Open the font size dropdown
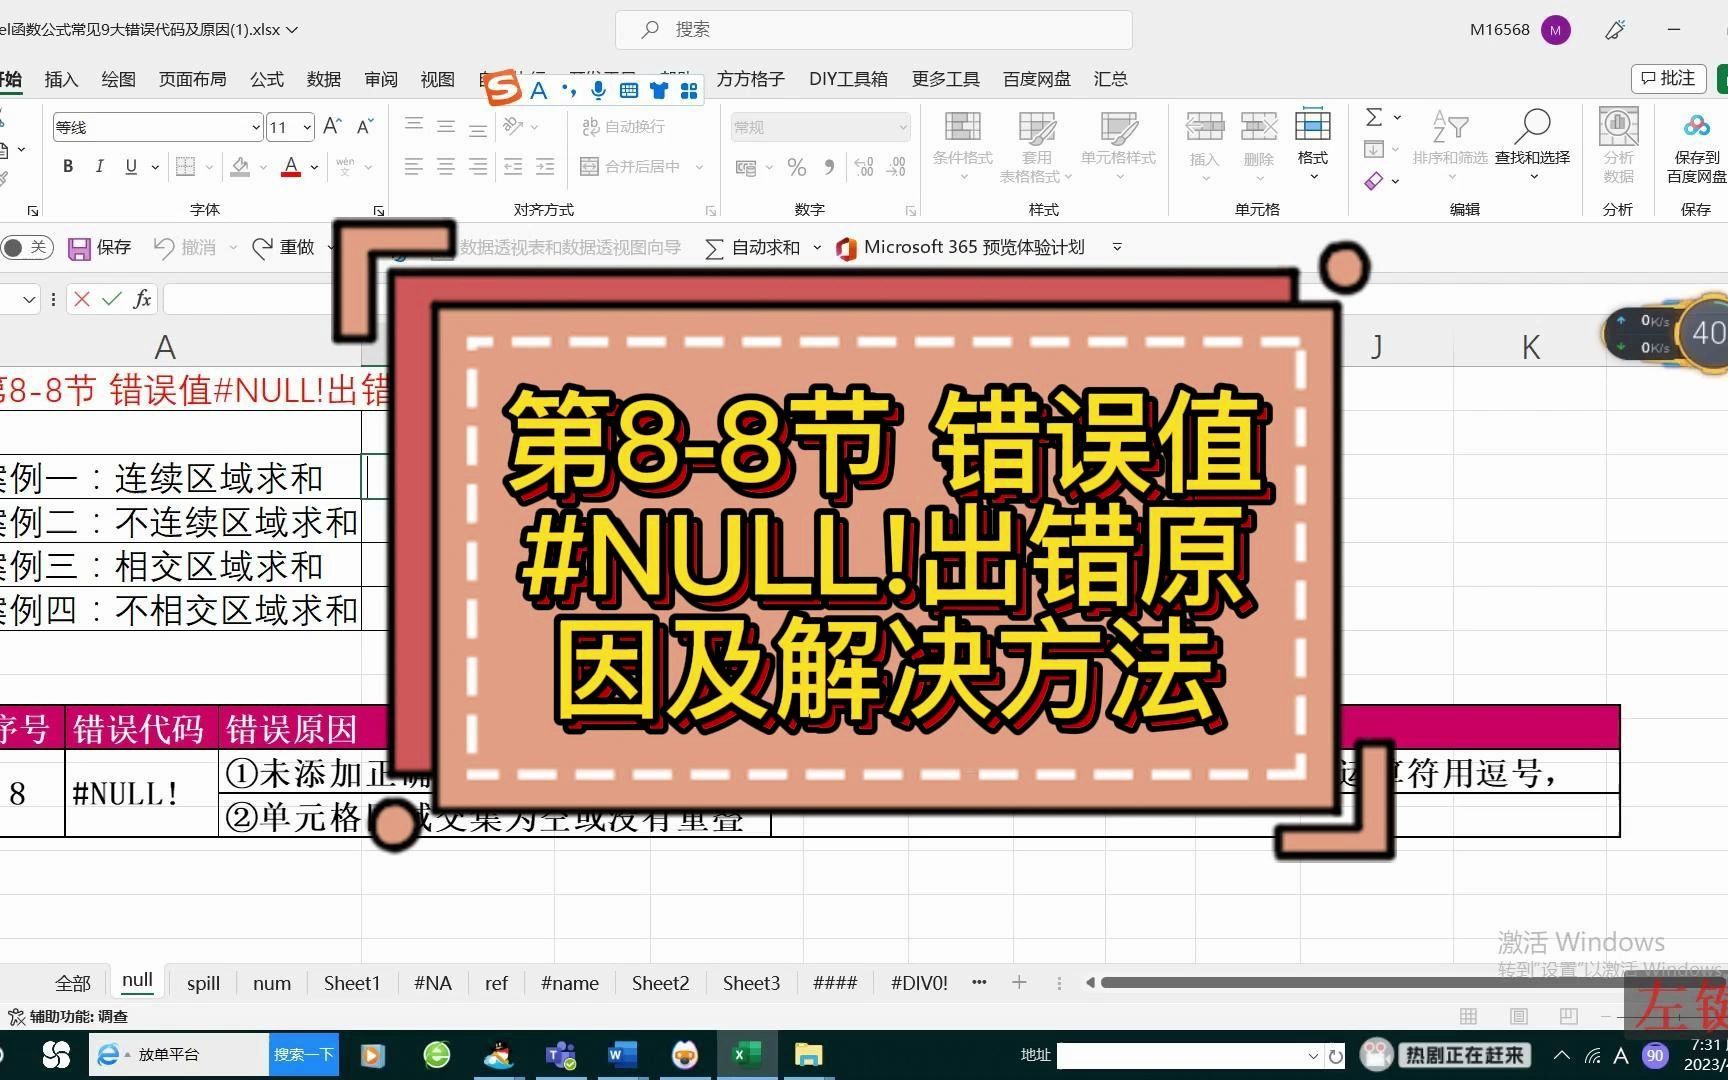This screenshot has height=1080, width=1728. pyautogui.click(x=307, y=127)
